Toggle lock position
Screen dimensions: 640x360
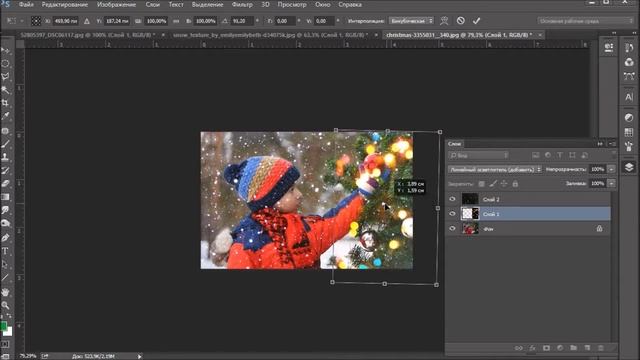pyautogui.click(x=504, y=184)
